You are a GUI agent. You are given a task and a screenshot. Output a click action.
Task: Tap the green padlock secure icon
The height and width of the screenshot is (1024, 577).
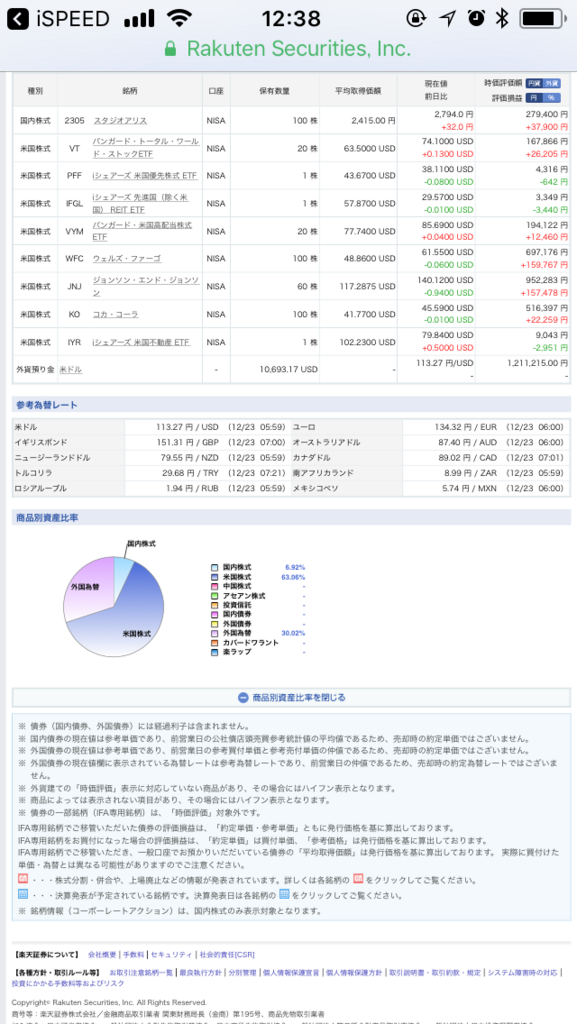point(170,49)
